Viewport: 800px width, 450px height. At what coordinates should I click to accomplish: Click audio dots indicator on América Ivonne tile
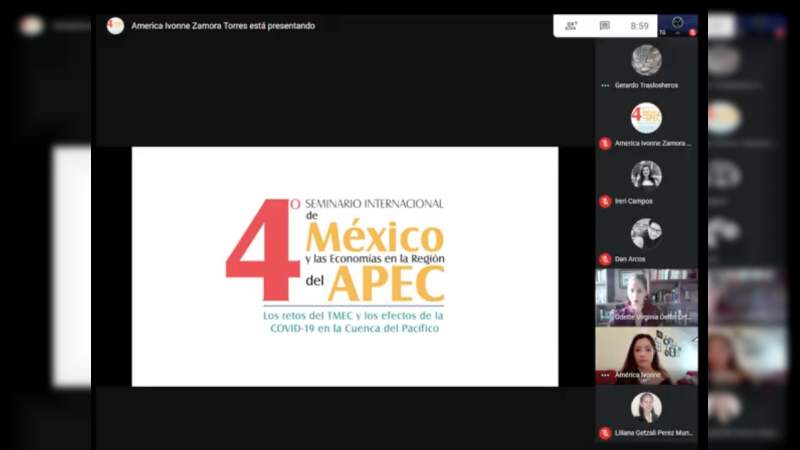pyautogui.click(x=605, y=375)
